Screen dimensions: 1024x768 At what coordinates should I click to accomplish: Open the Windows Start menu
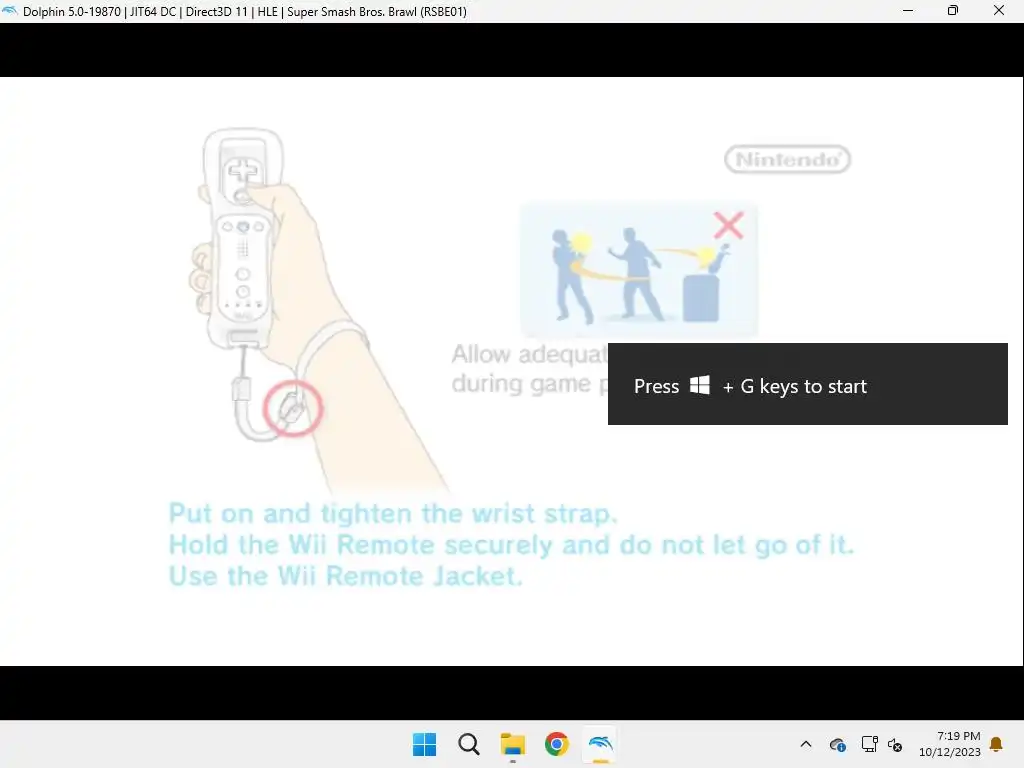[424, 744]
